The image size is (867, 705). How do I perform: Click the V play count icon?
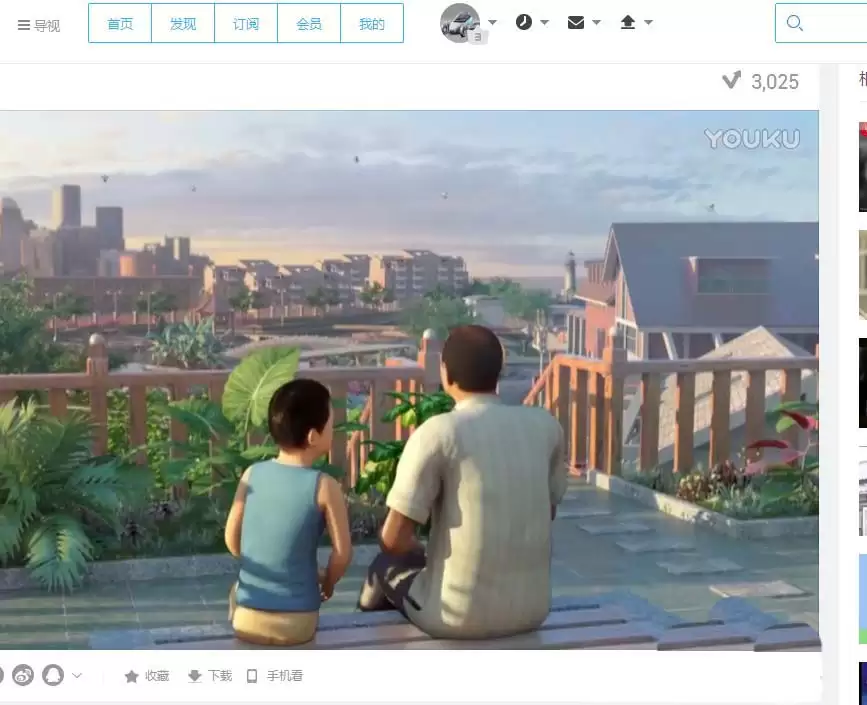[x=732, y=81]
